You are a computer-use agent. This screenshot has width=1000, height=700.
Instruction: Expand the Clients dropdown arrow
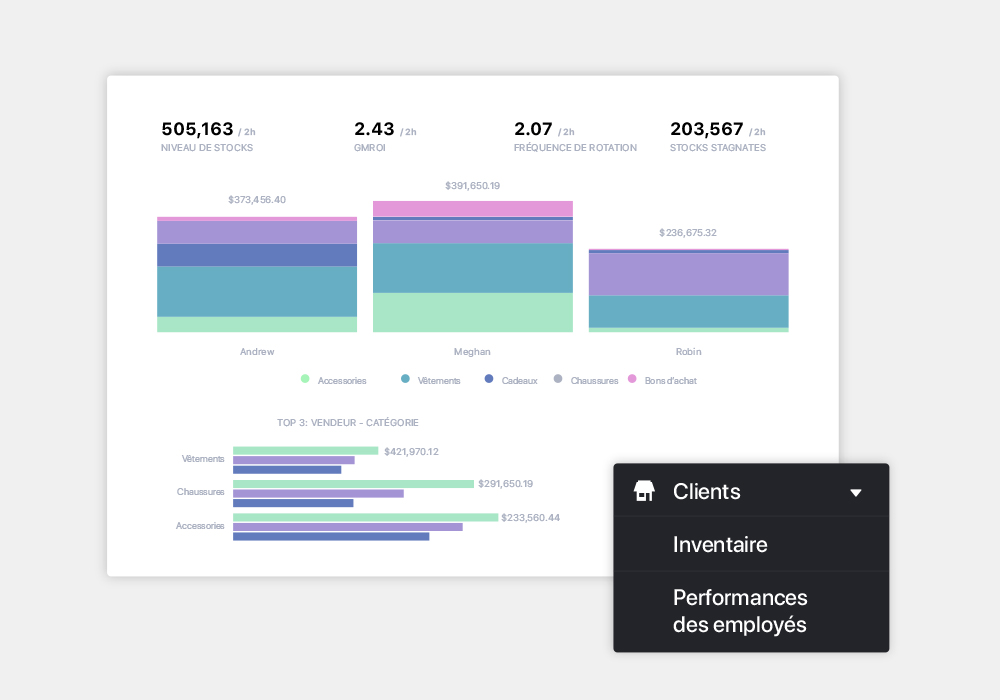(x=855, y=492)
